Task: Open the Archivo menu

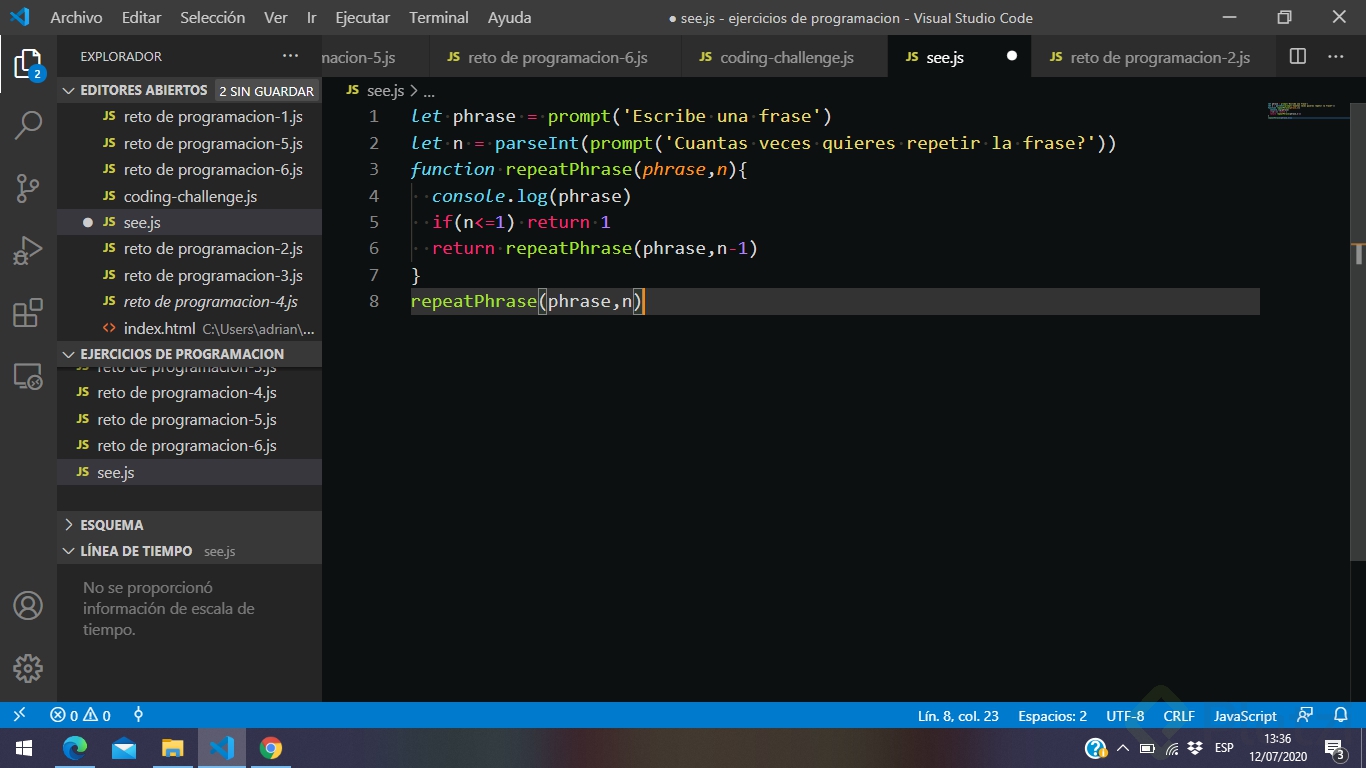Action: tap(76, 18)
